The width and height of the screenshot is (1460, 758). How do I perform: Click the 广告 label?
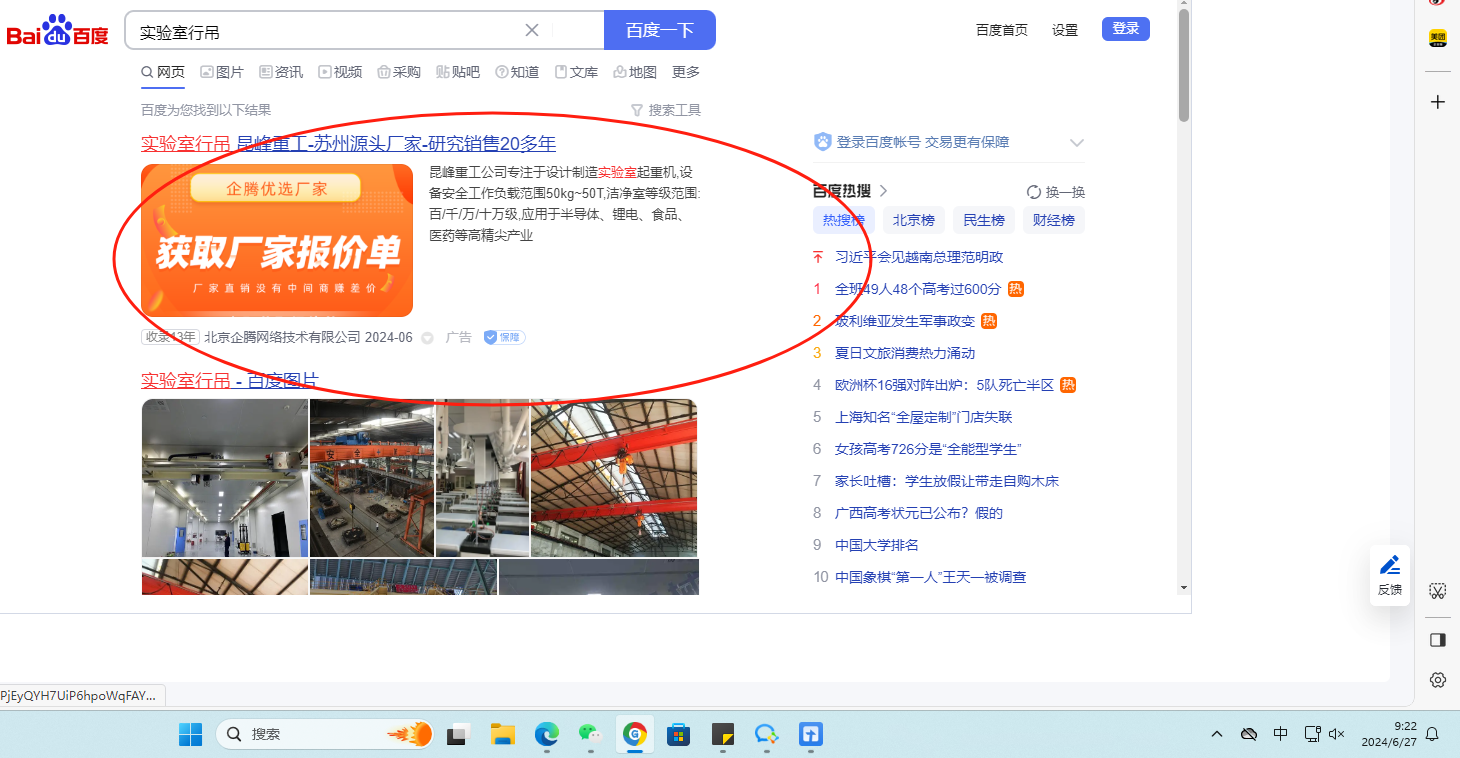click(x=459, y=337)
